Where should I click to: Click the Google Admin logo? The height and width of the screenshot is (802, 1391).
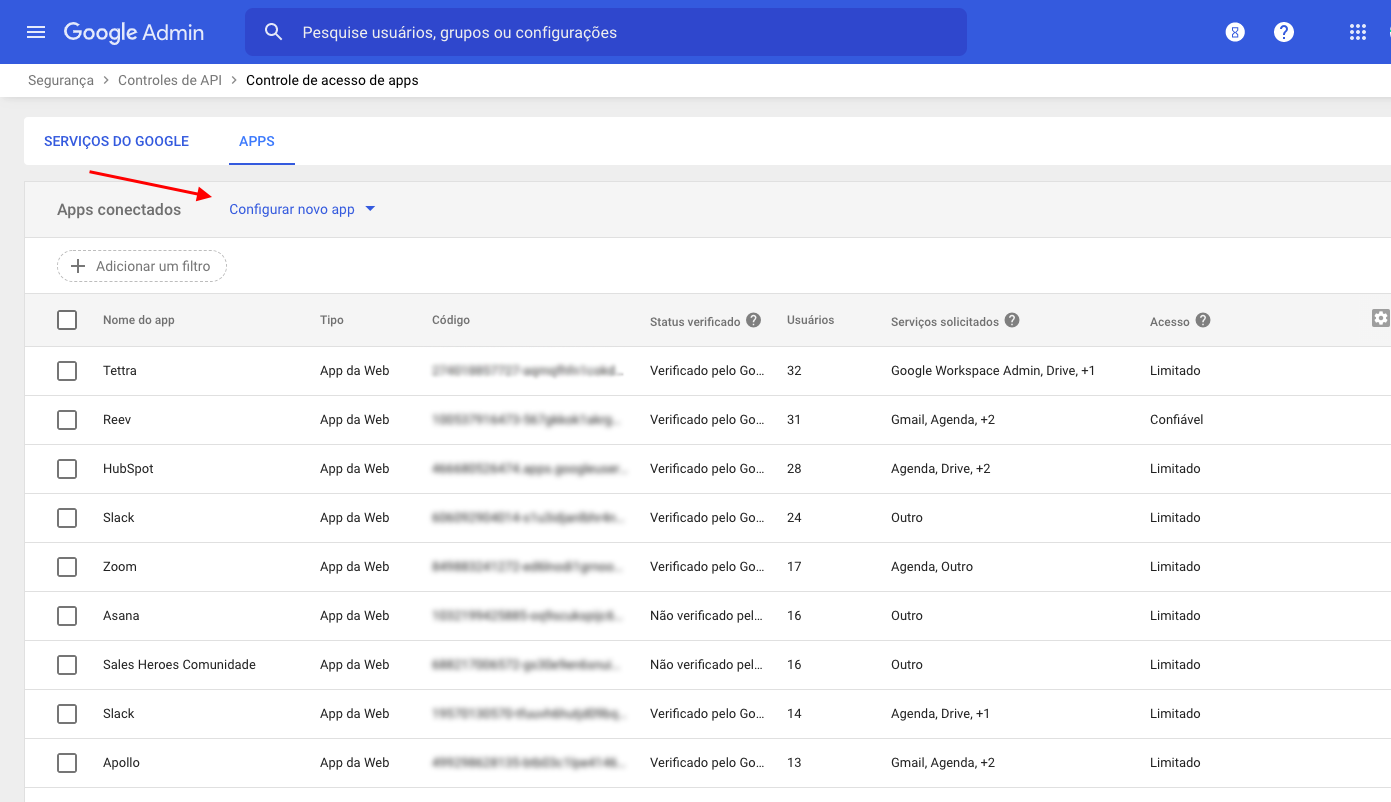[x=134, y=32]
